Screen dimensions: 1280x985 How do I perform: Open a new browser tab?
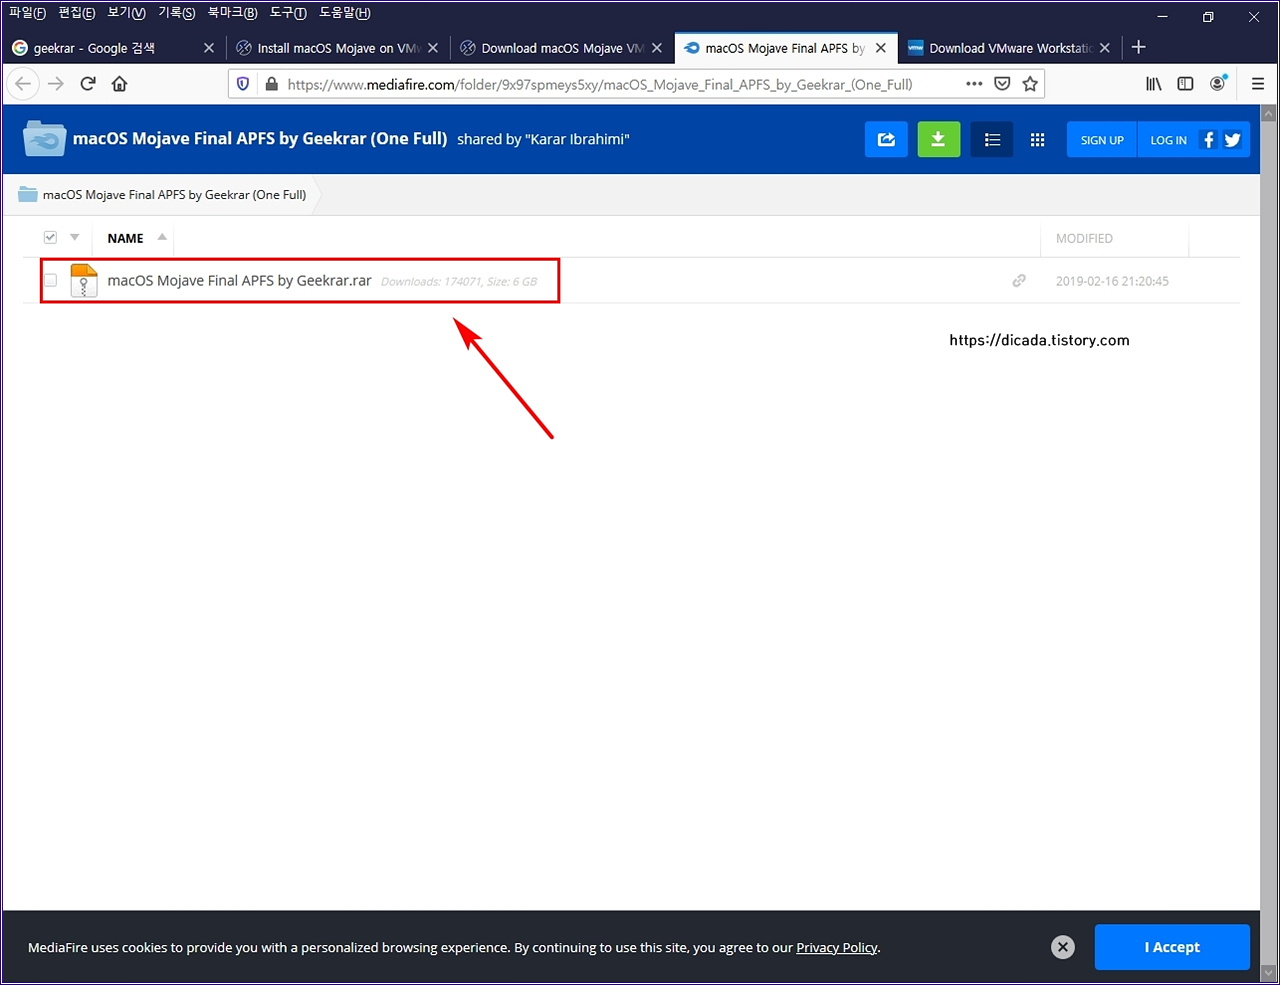(1138, 47)
